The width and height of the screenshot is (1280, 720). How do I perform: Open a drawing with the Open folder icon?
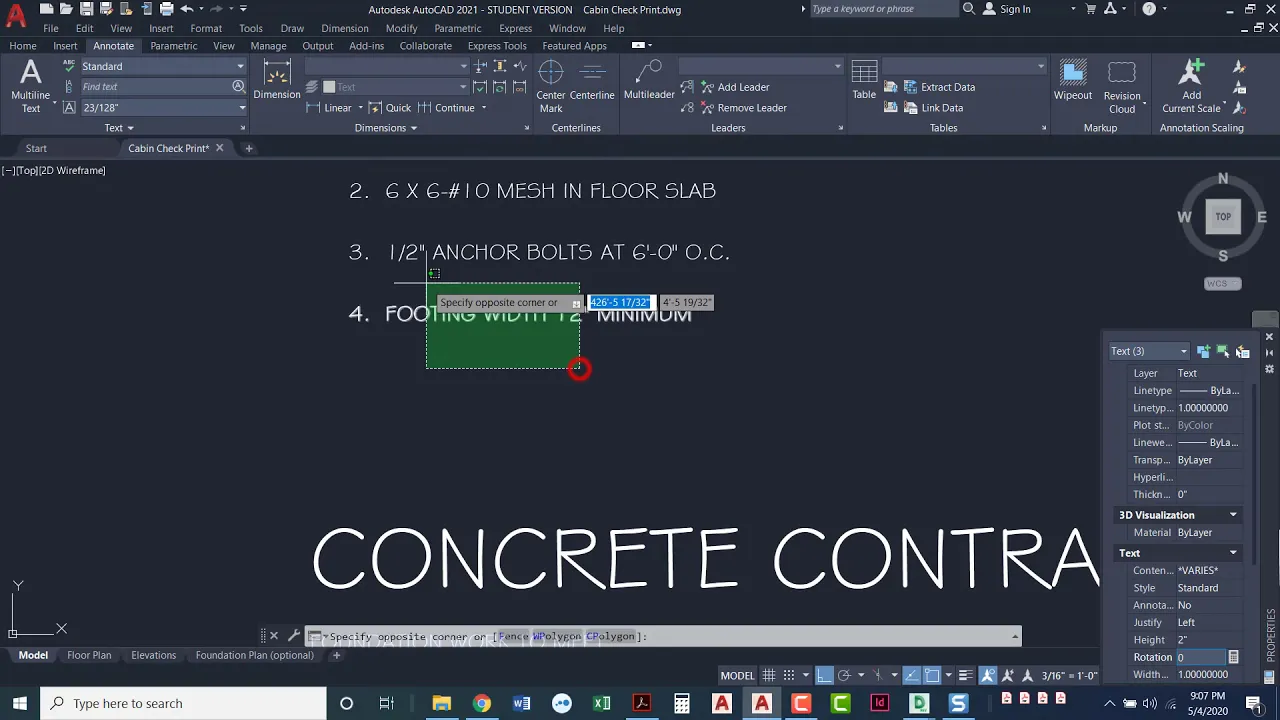(x=68, y=9)
